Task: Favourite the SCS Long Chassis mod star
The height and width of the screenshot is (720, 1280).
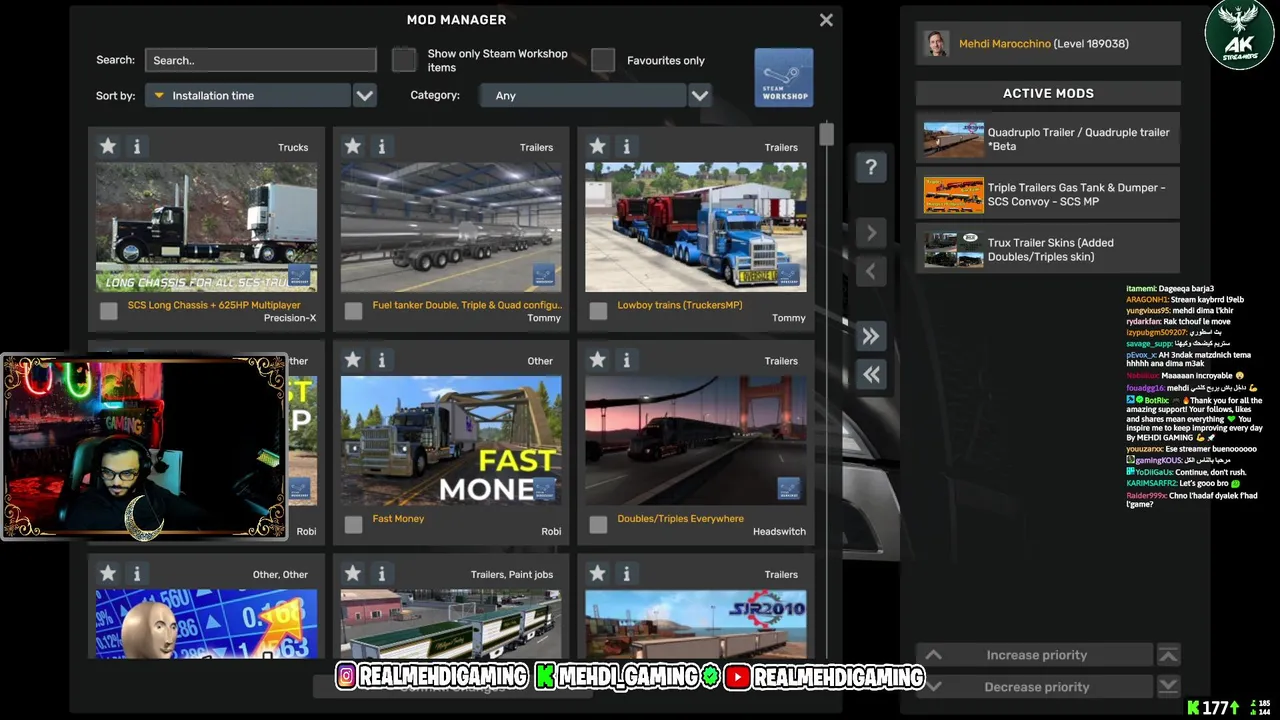Action: 108,147
